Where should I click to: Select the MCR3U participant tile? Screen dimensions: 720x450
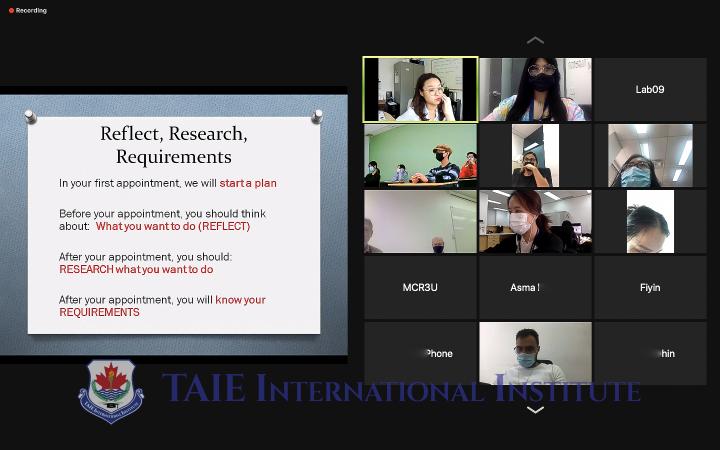[x=420, y=288]
